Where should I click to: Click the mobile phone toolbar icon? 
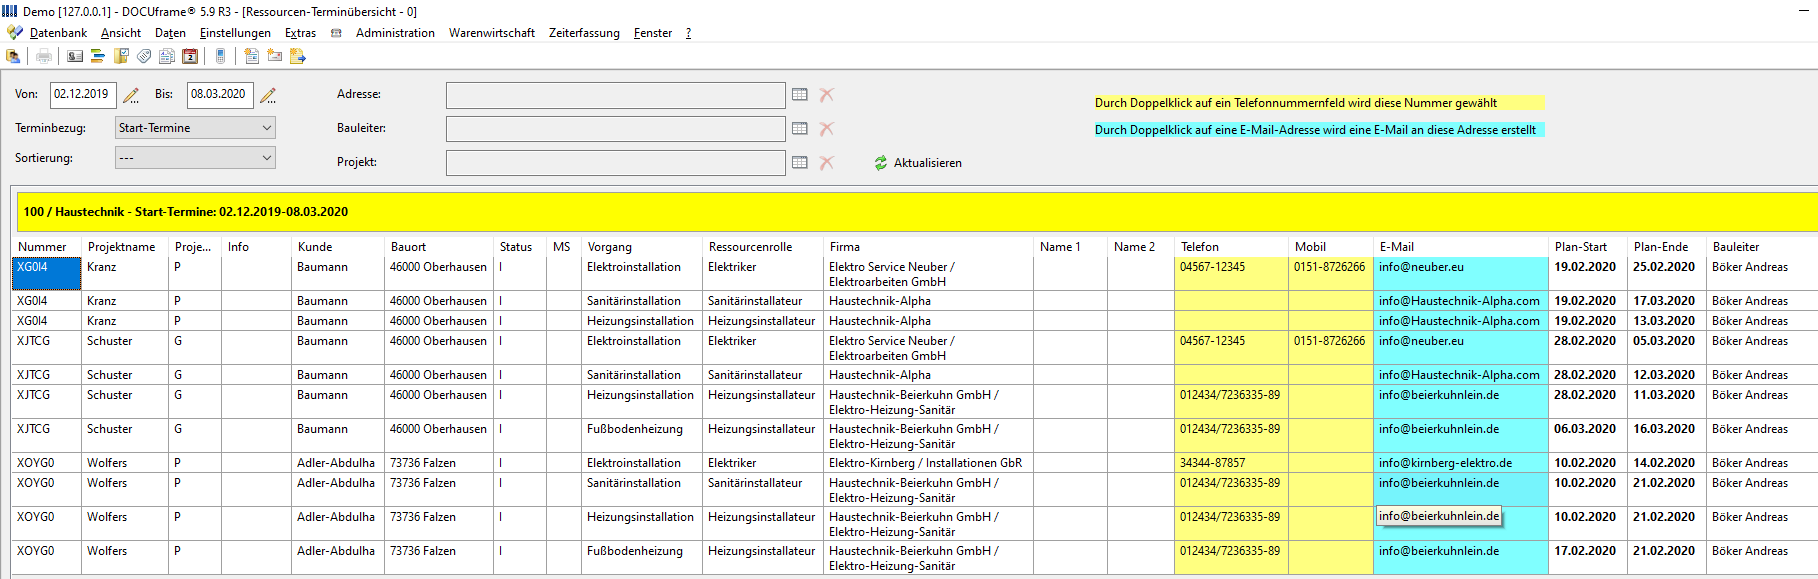coord(221,56)
